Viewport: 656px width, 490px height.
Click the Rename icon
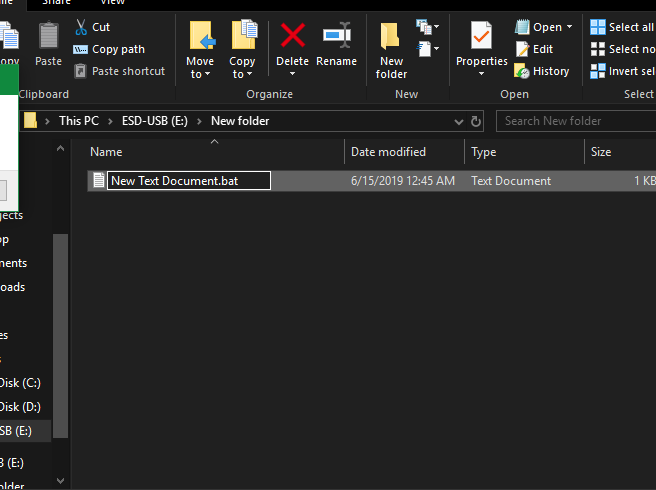(337, 35)
